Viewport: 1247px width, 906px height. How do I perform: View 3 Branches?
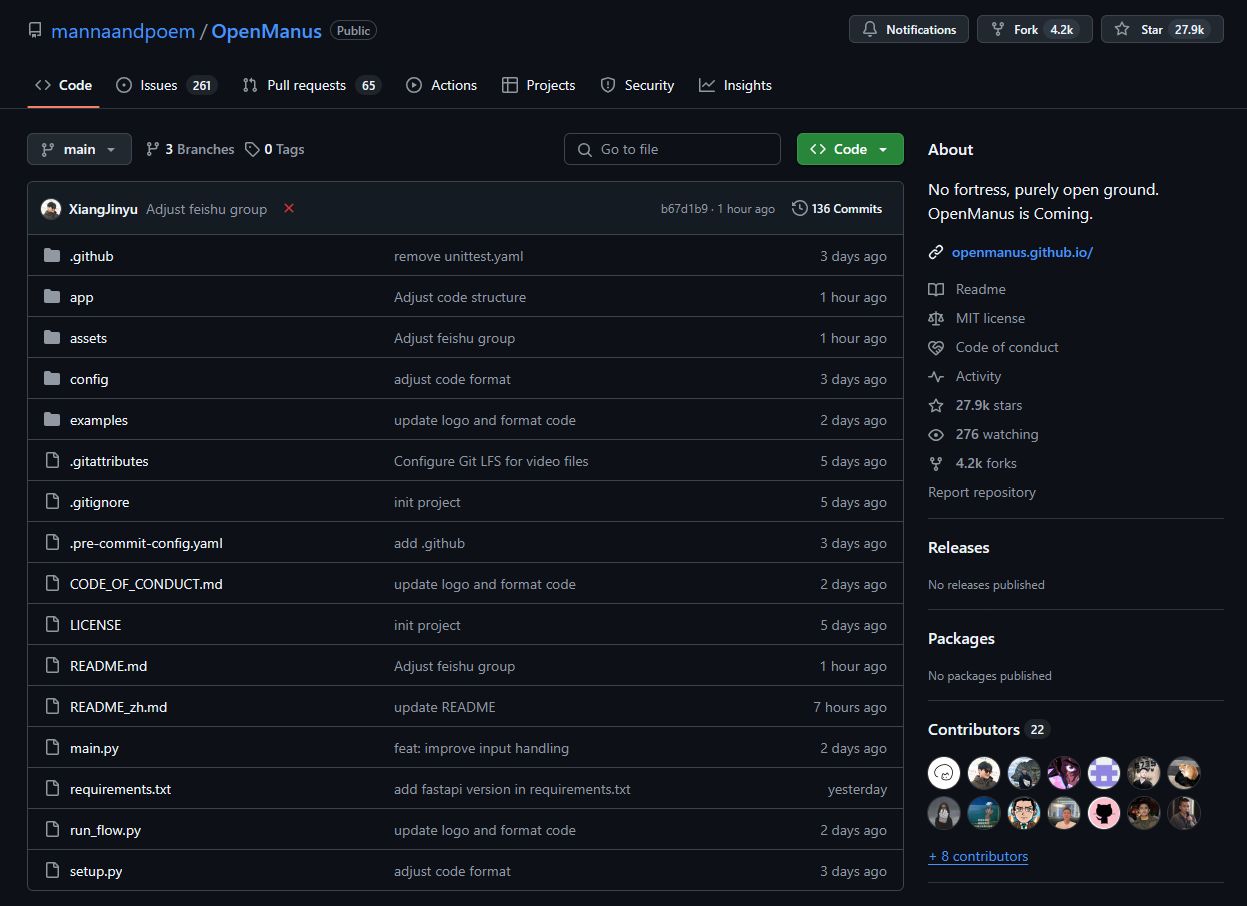coord(190,149)
